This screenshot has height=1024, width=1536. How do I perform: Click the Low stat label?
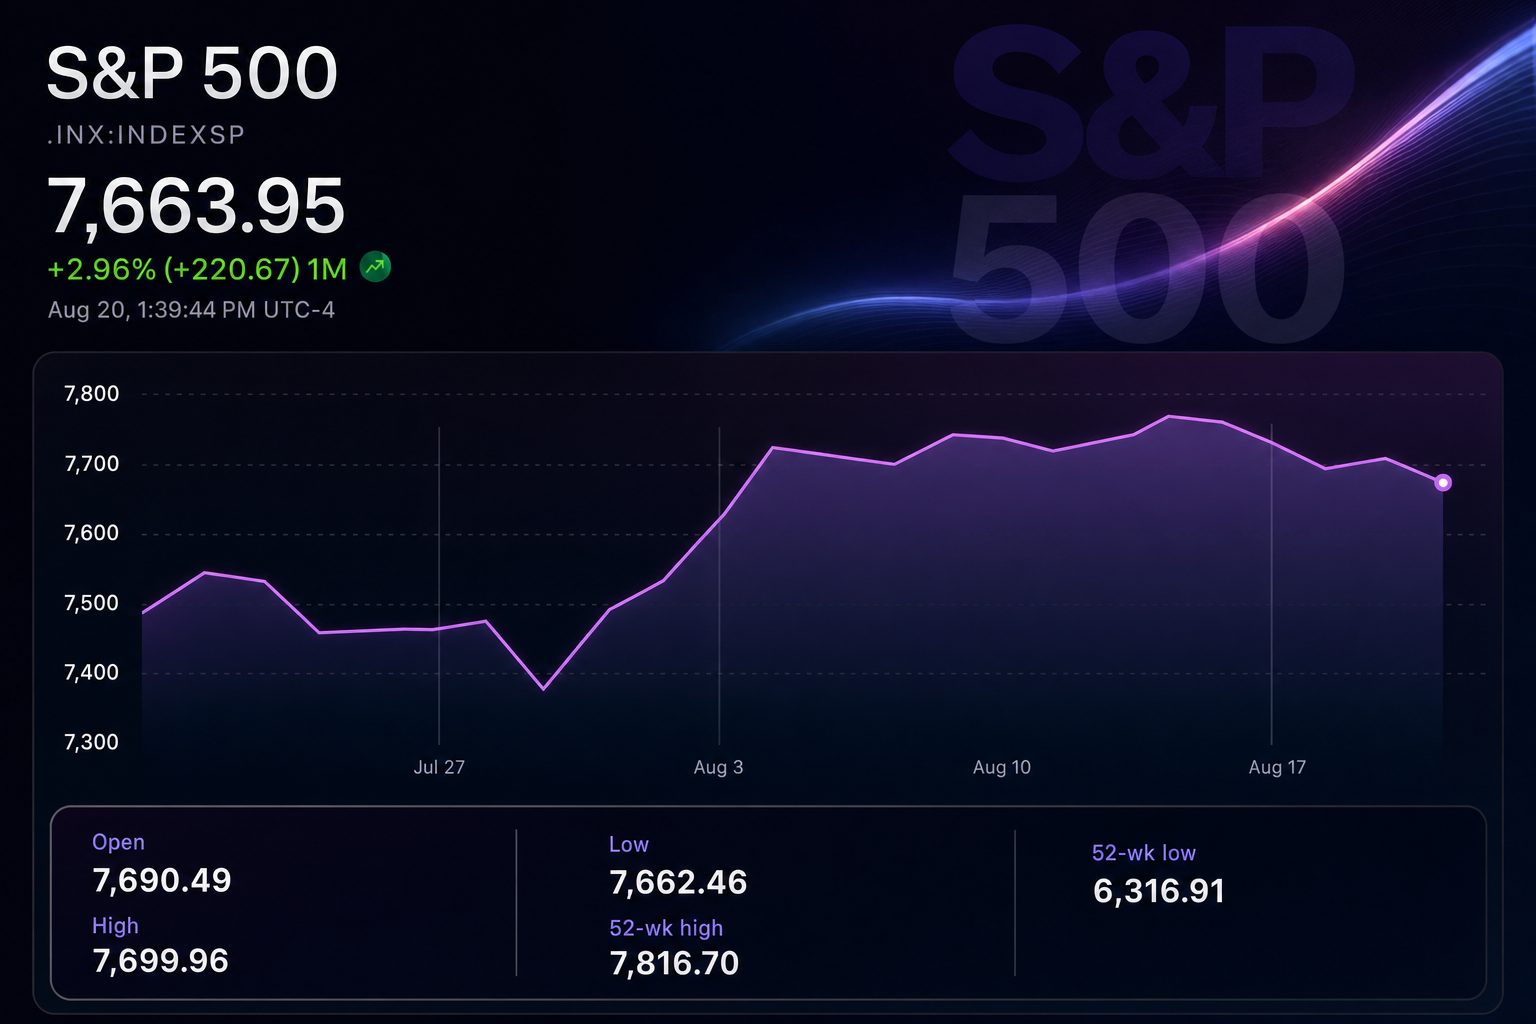[629, 844]
